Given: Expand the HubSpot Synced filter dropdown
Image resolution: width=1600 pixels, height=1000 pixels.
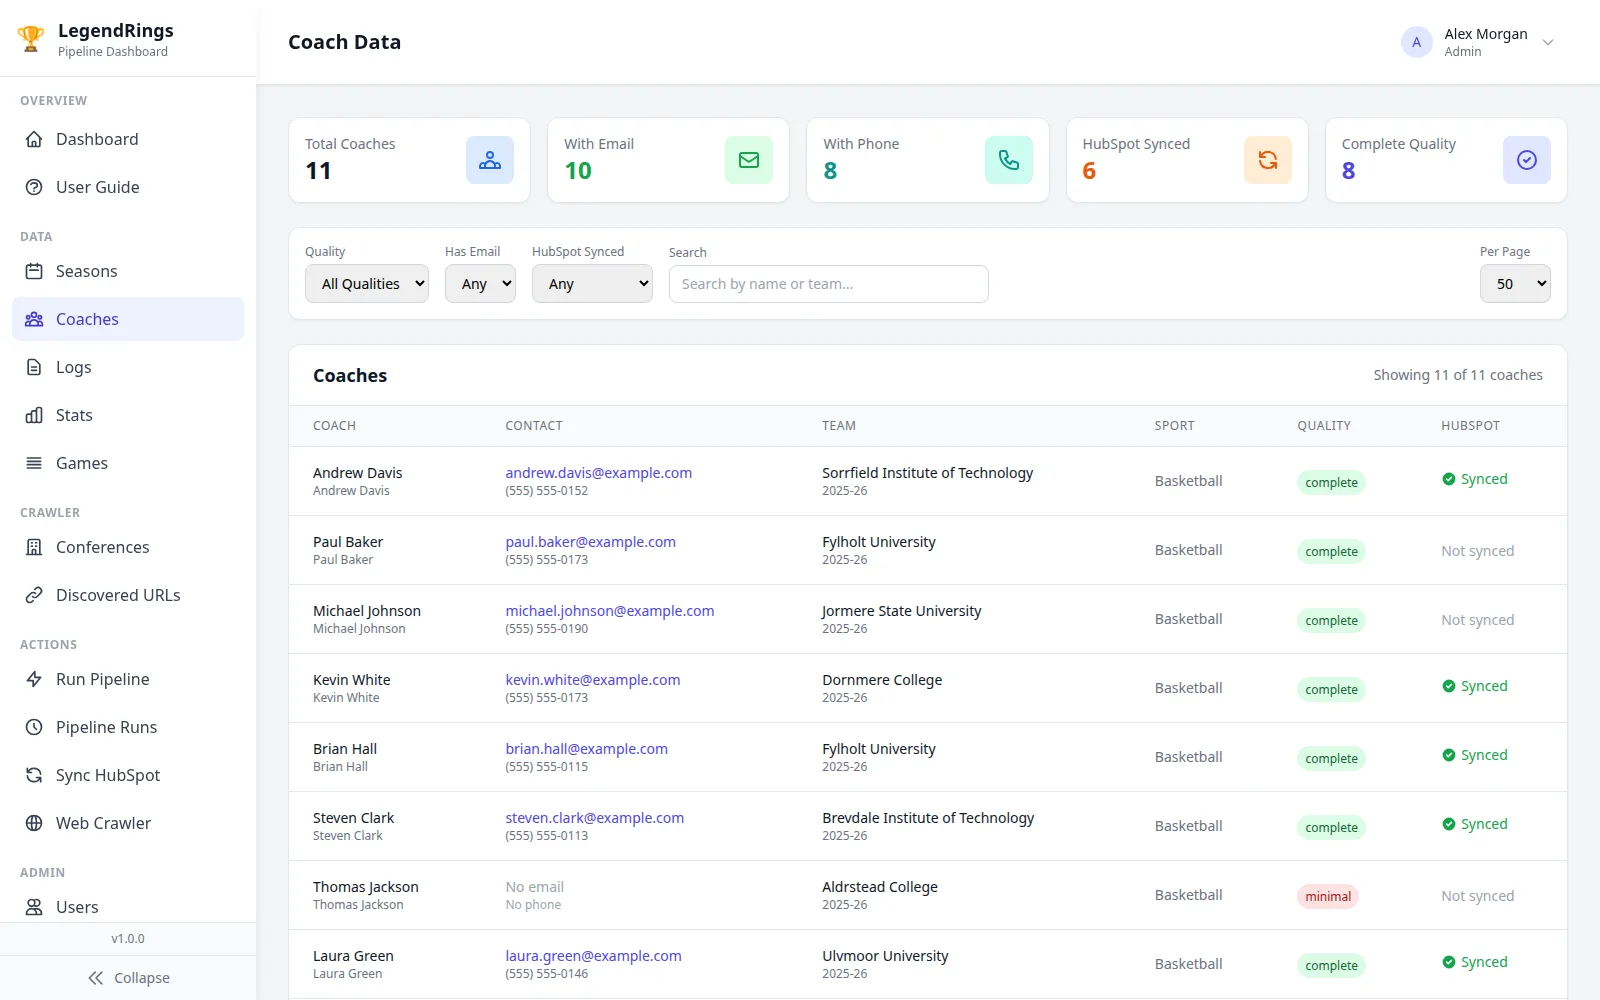Looking at the screenshot, I should tap(592, 284).
